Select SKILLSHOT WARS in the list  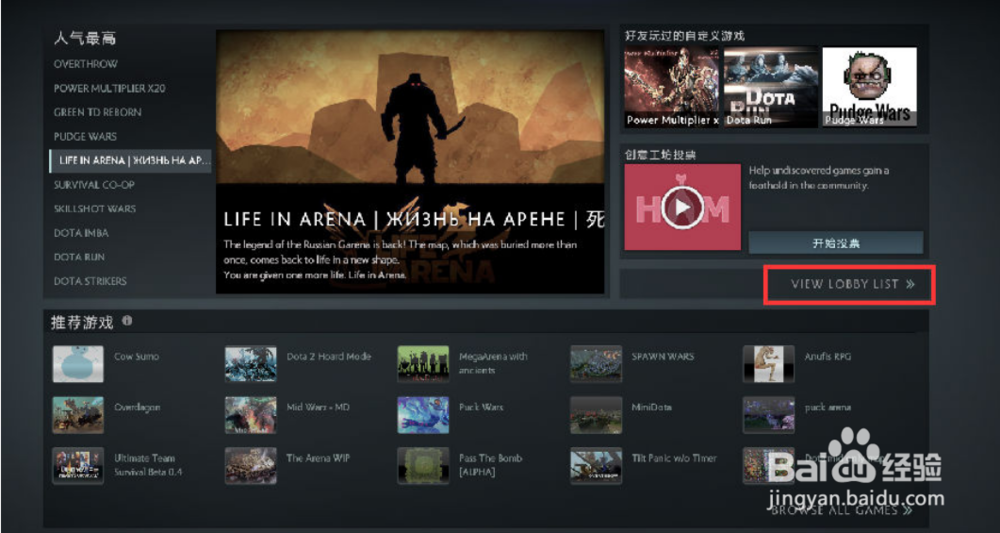94,209
